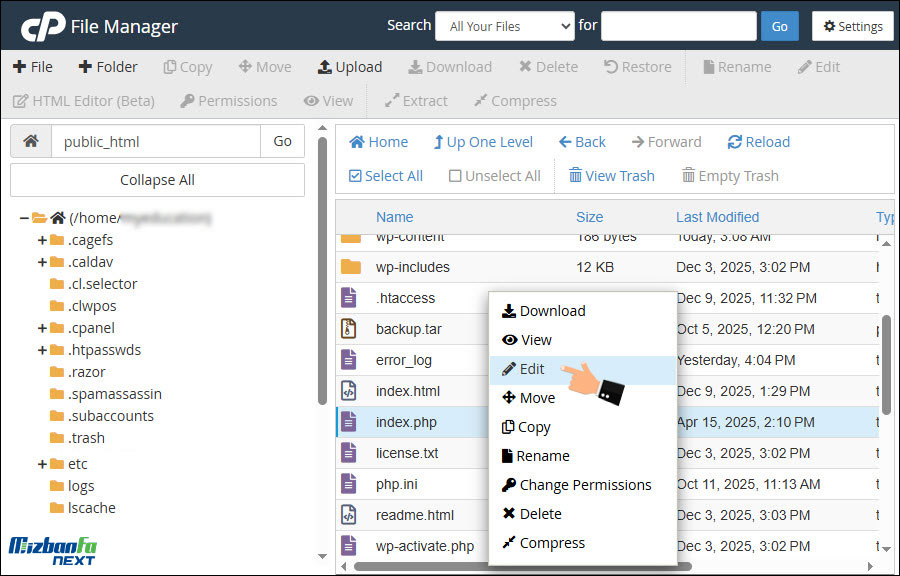Choose Edit from the context menu

coord(531,368)
